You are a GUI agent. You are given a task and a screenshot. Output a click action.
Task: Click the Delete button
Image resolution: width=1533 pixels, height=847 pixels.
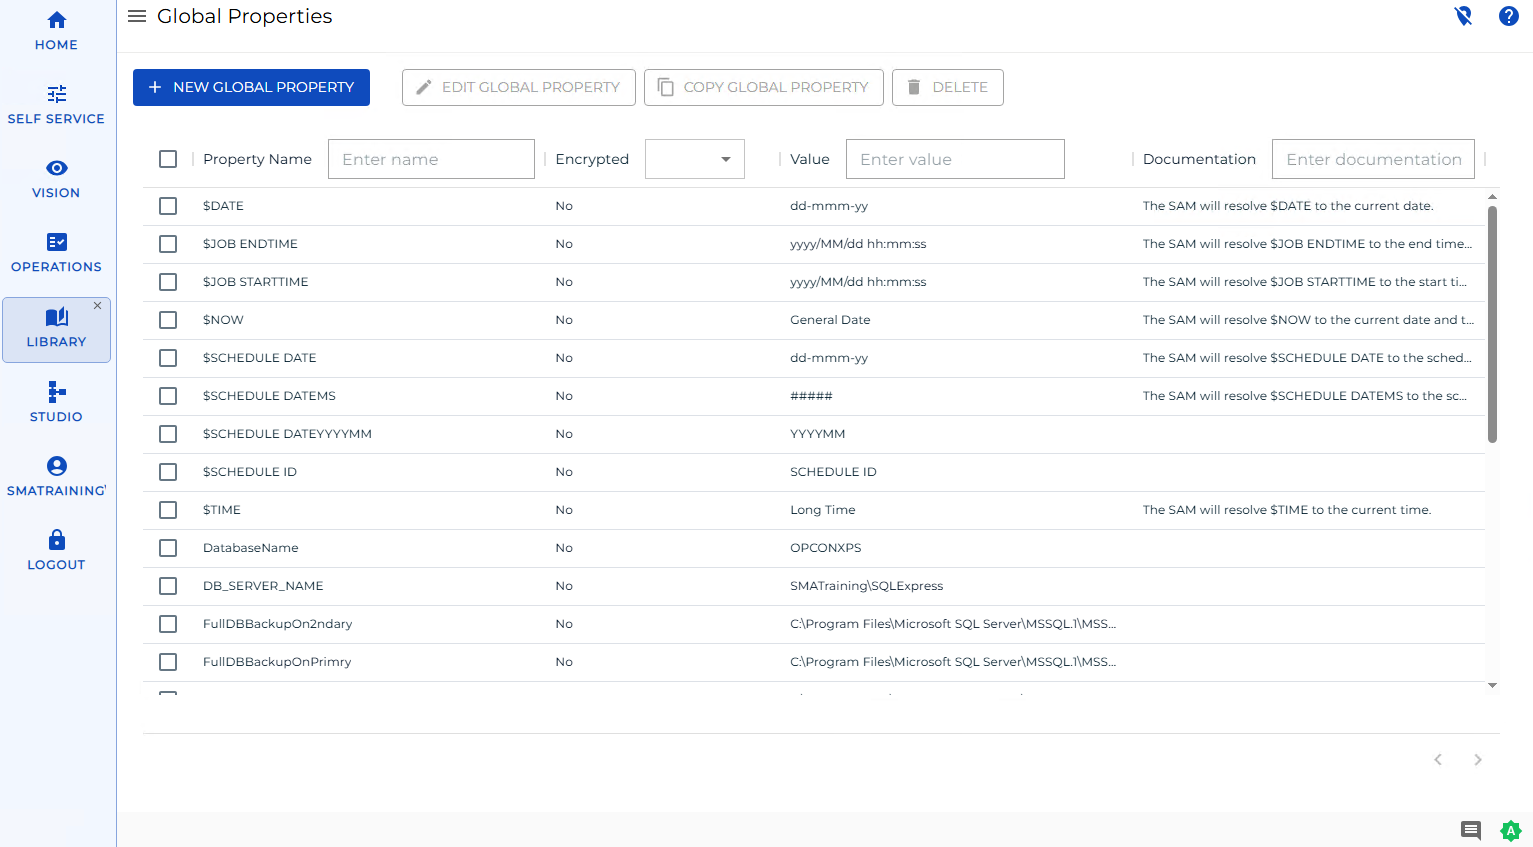[x=948, y=87]
